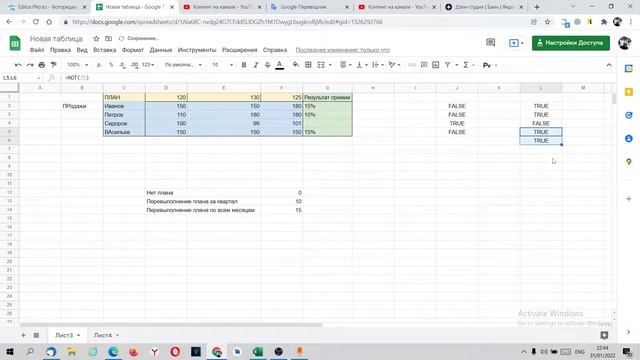Open the Правка menu
The height and width of the screenshot is (360, 640).
(60, 50)
